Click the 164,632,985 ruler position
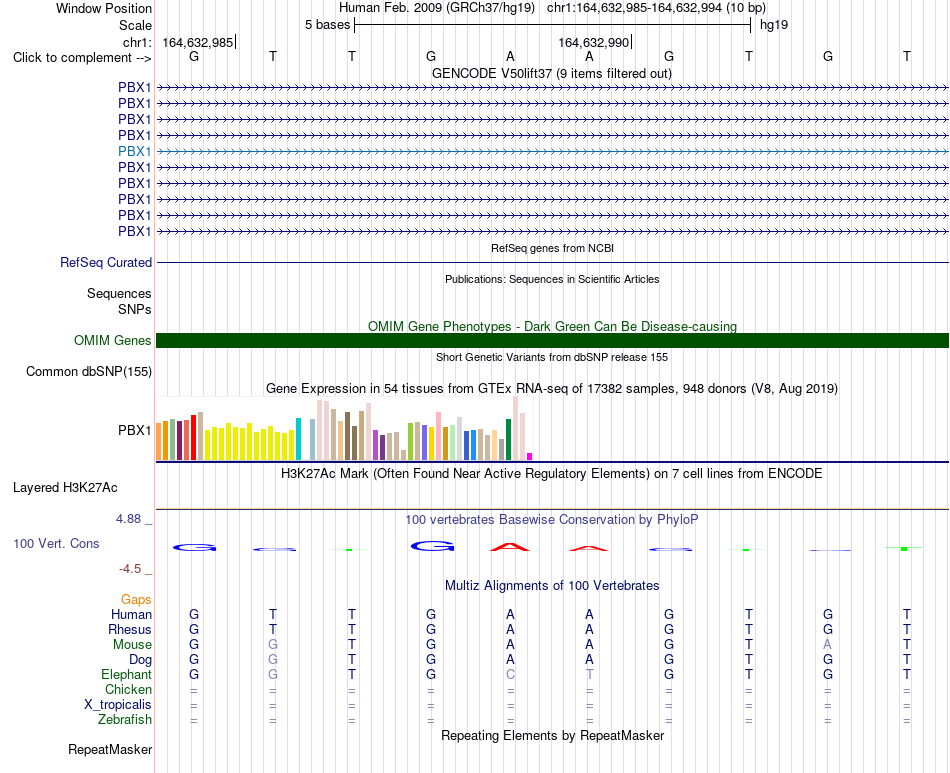Viewport: 950px width, 773px height. pyautogui.click(x=198, y=42)
